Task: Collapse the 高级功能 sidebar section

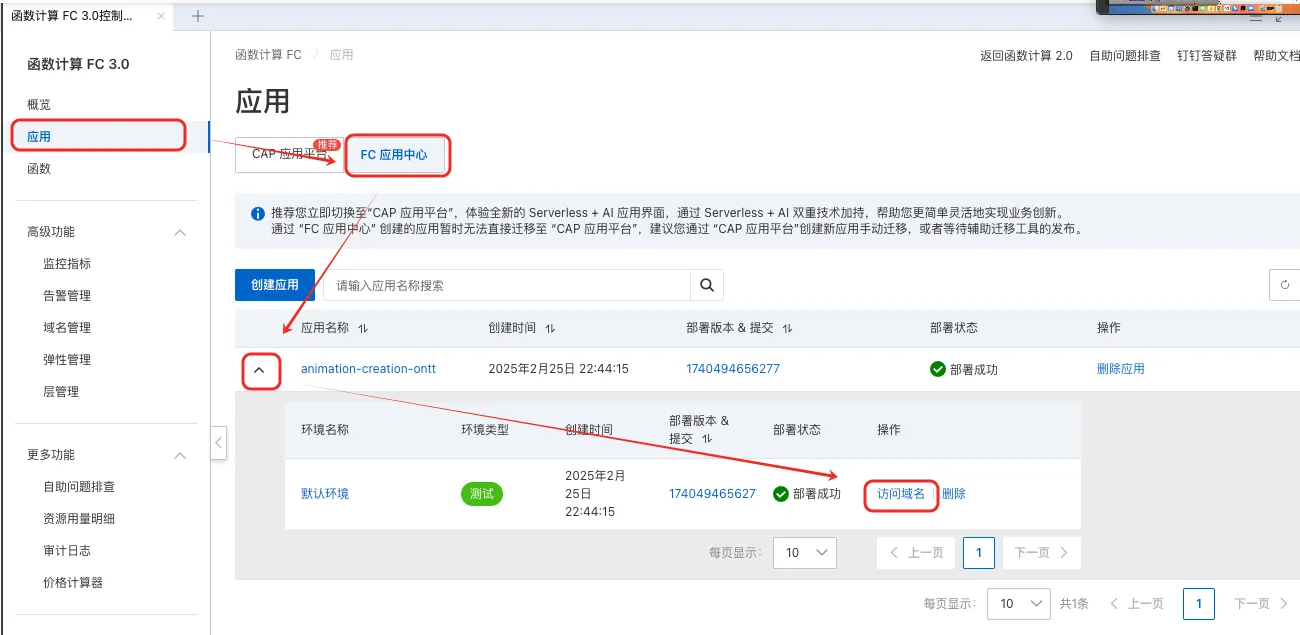Action: [x=180, y=232]
